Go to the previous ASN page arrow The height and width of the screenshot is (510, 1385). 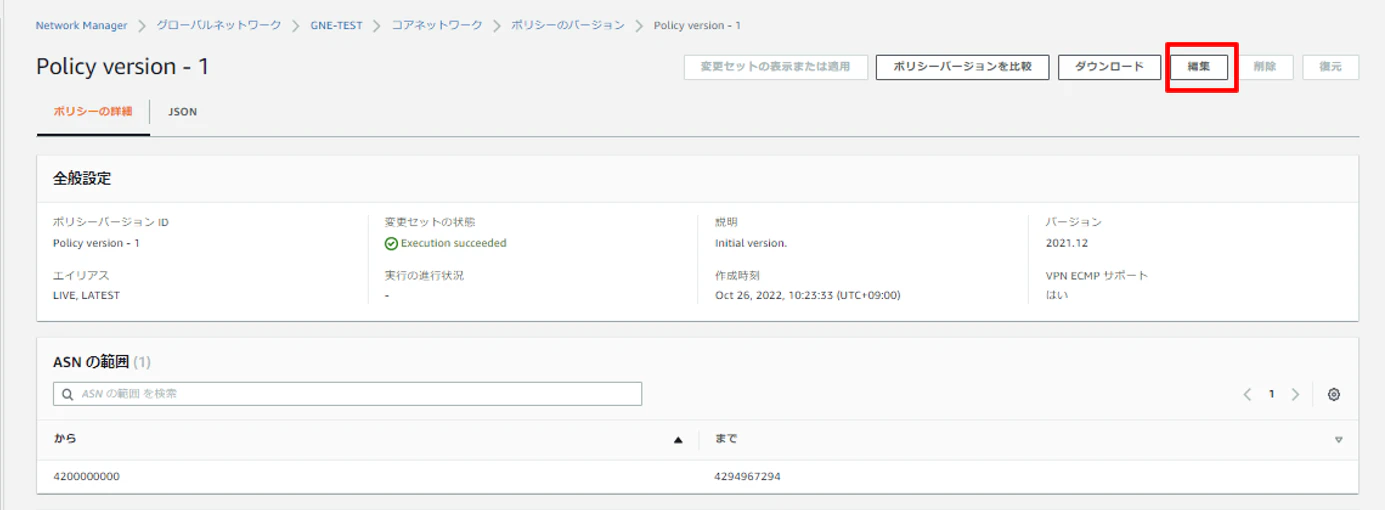pyautogui.click(x=1247, y=394)
